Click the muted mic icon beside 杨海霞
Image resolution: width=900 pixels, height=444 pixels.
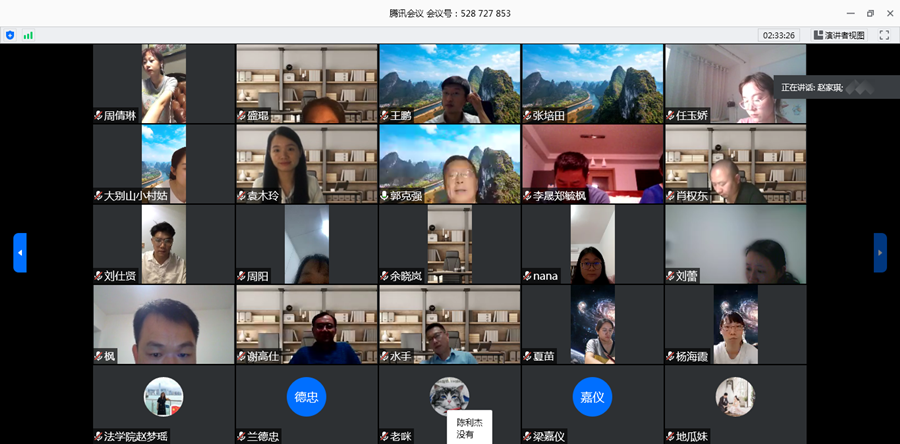click(671, 356)
